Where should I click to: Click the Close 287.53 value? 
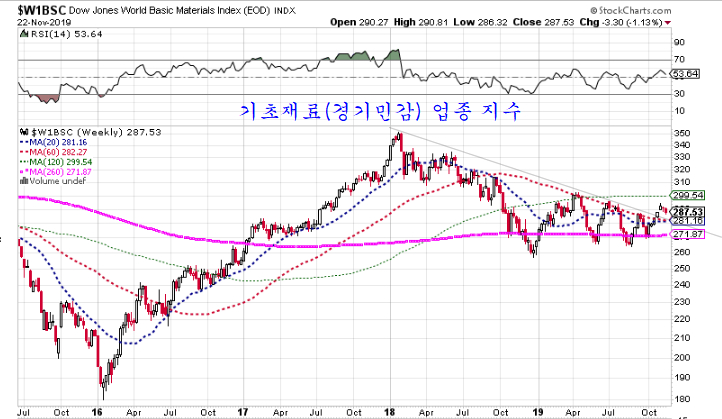[x=543, y=22]
